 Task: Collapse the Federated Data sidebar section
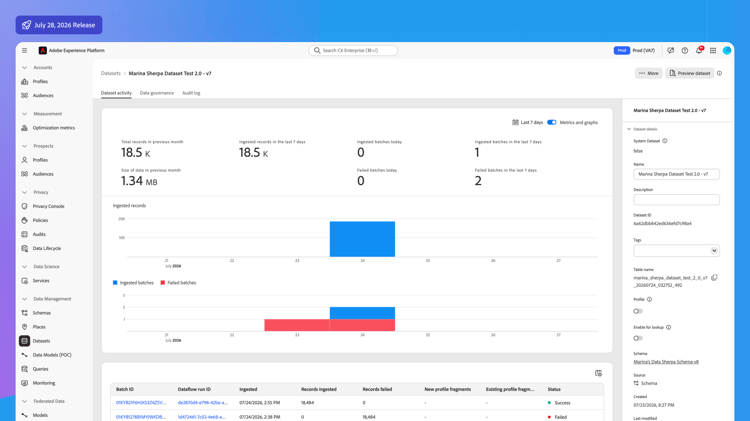[x=24, y=401]
